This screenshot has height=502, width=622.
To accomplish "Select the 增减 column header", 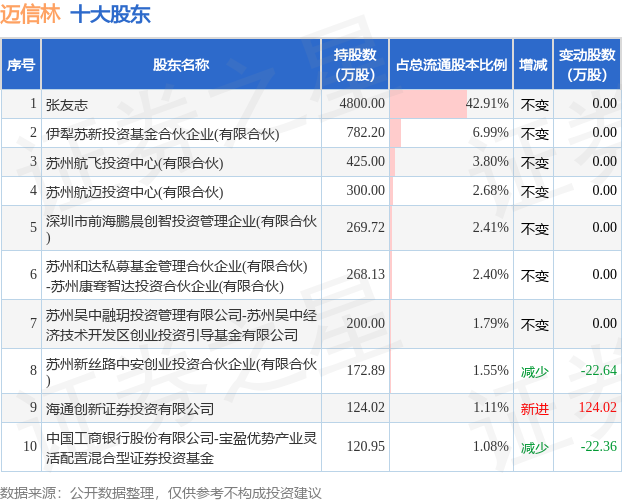I will pos(533,64).
